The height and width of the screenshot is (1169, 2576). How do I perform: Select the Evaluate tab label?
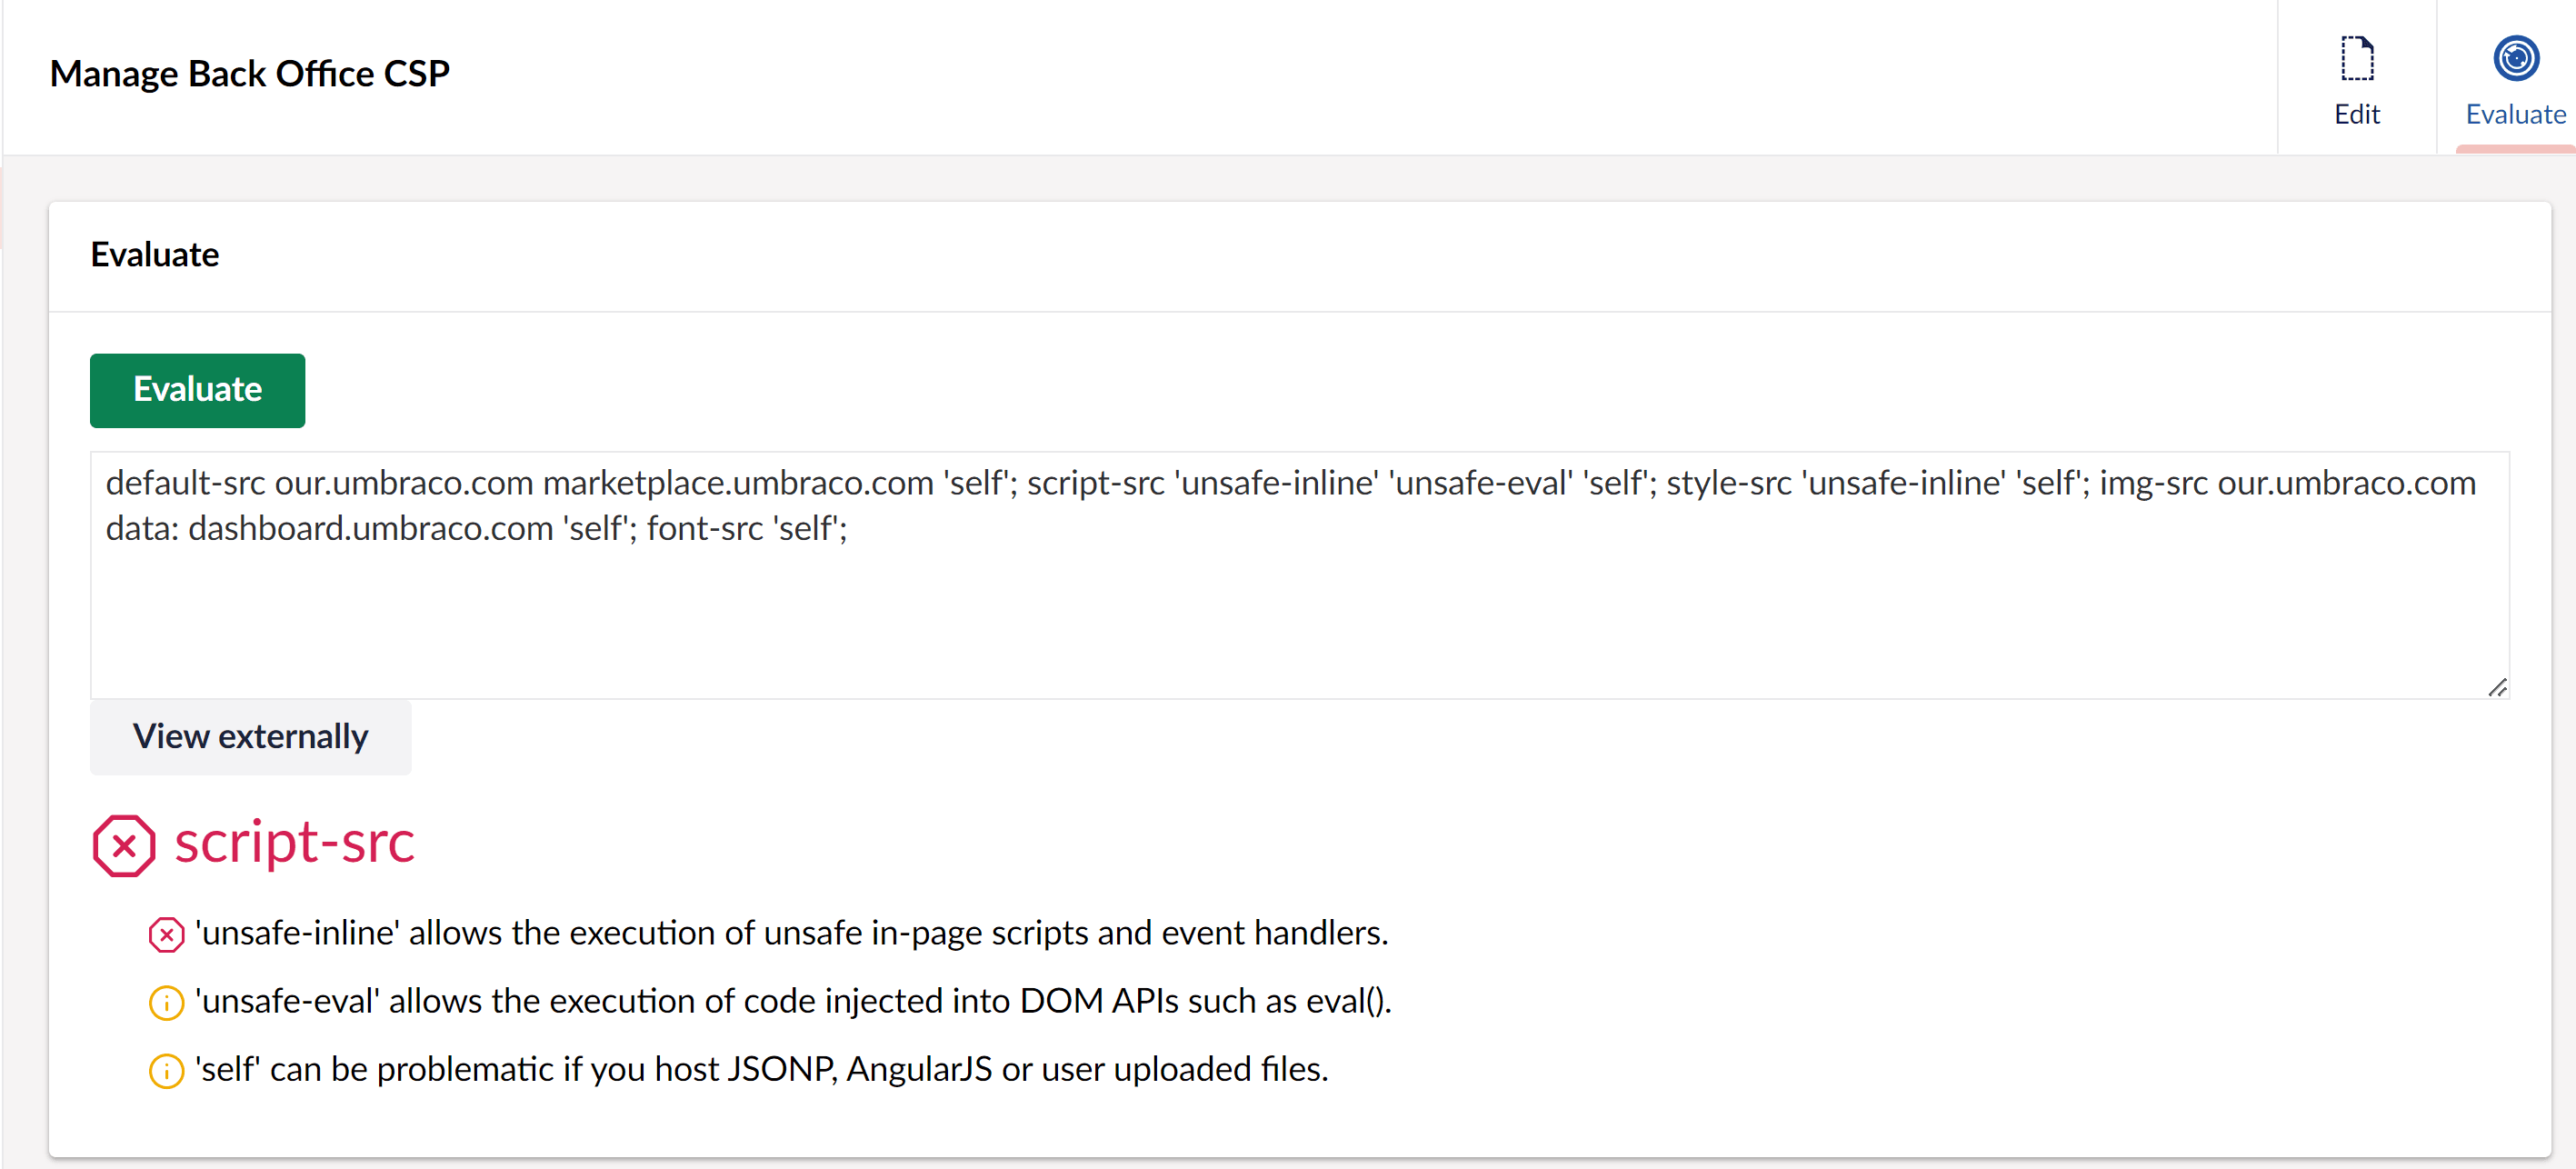coord(2515,114)
